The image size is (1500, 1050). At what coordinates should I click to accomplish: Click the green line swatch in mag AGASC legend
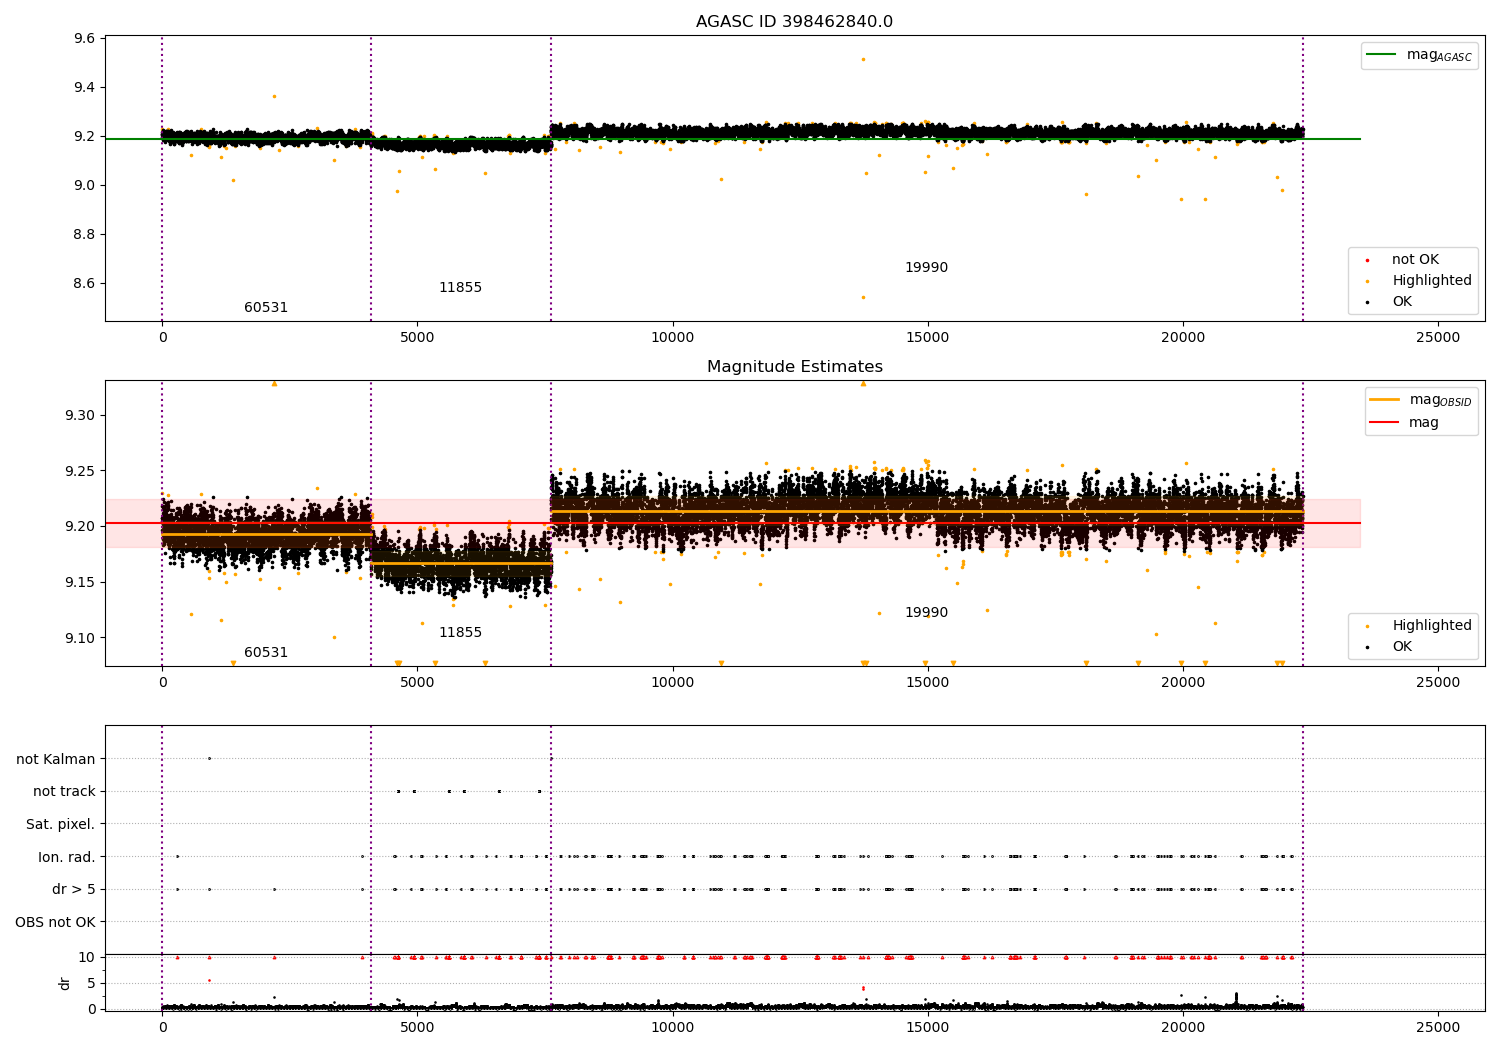pyautogui.click(x=1383, y=54)
